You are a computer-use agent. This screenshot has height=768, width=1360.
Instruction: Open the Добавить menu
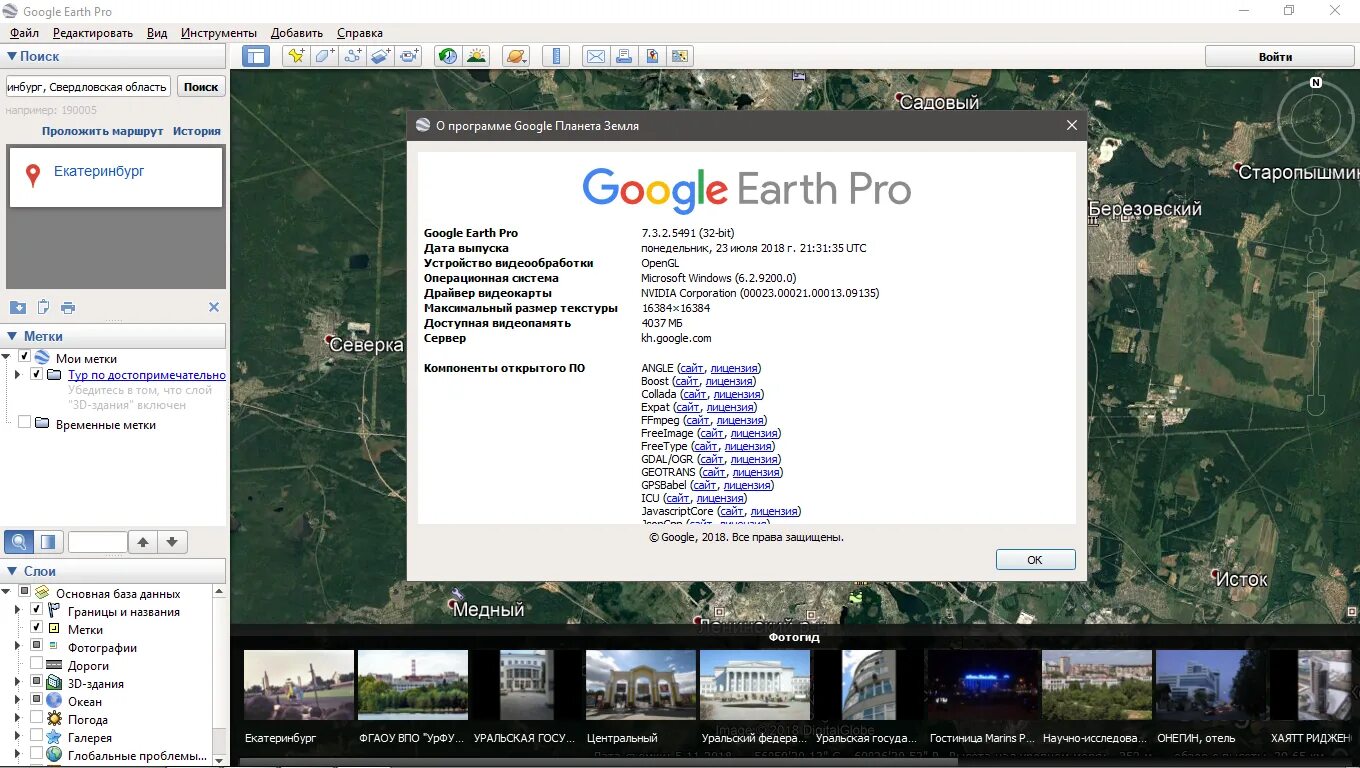click(297, 33)
